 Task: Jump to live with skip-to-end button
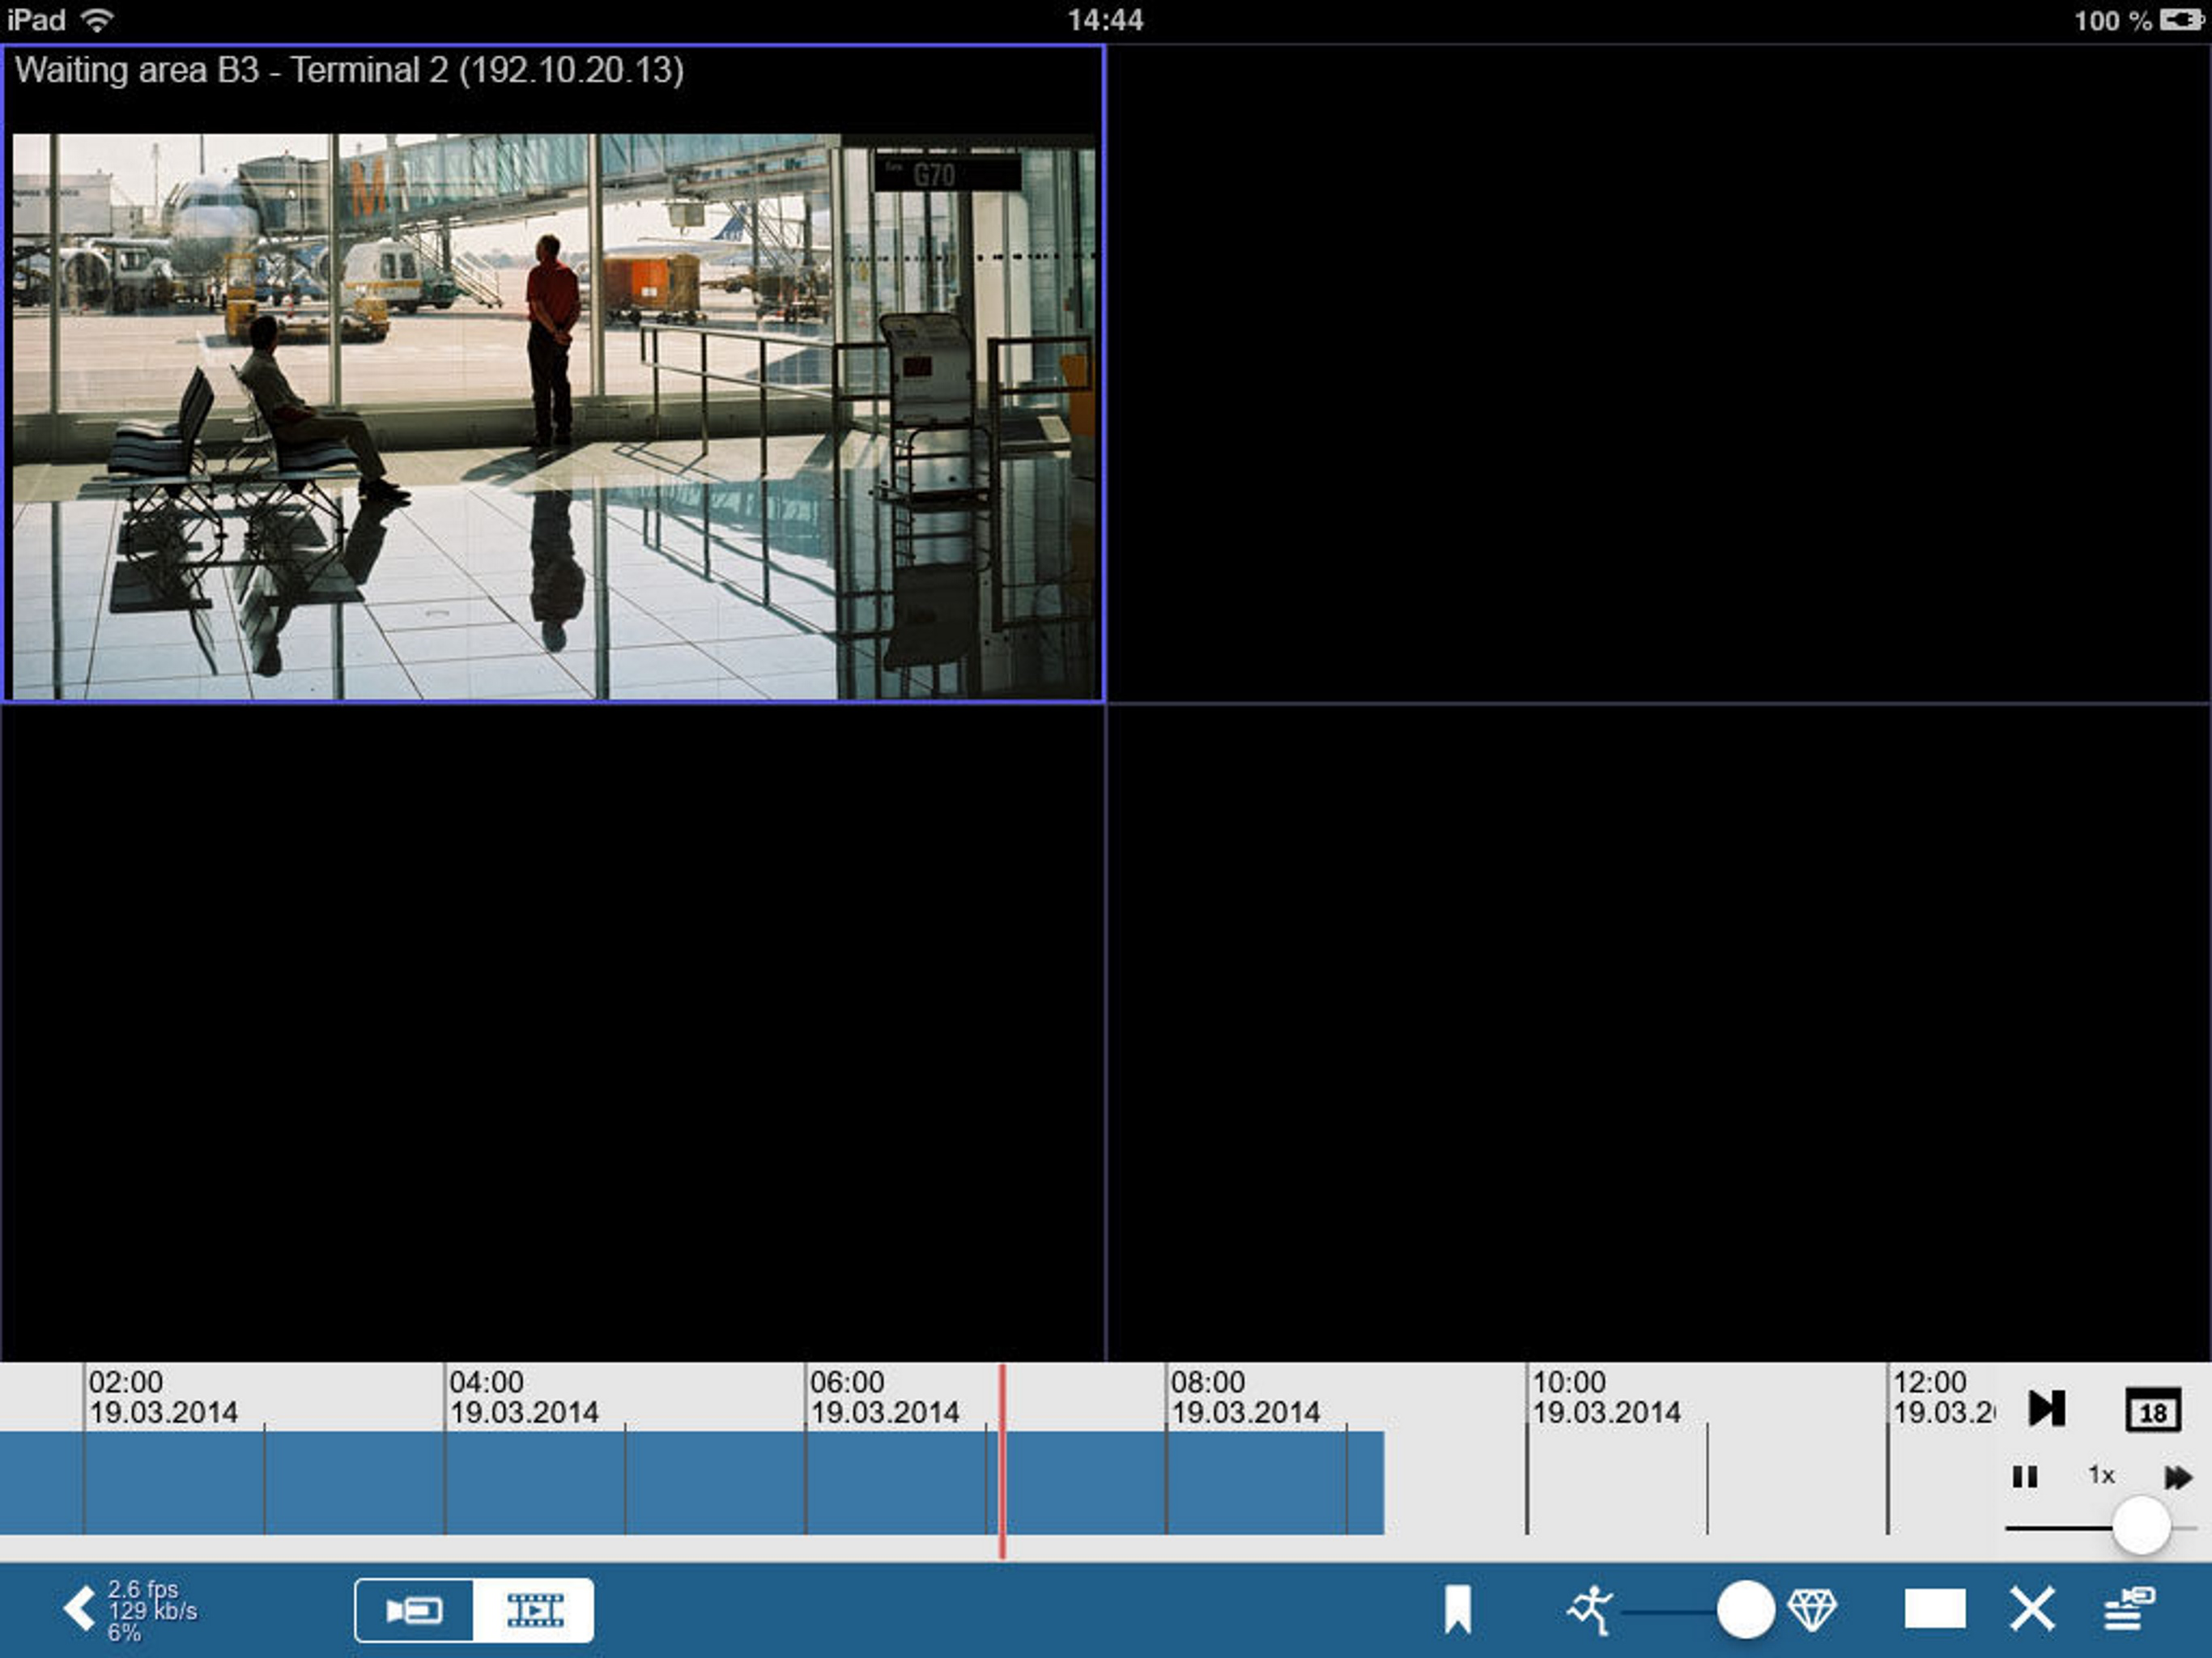click(x=2046, y=1408)
